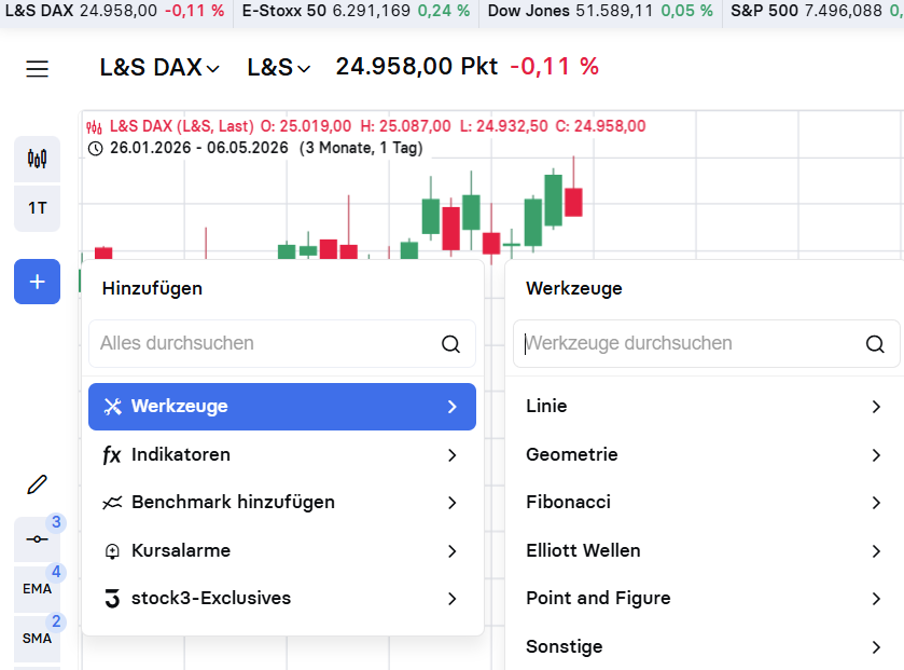Click the chevron next to Indikatoren

(452, 456)
